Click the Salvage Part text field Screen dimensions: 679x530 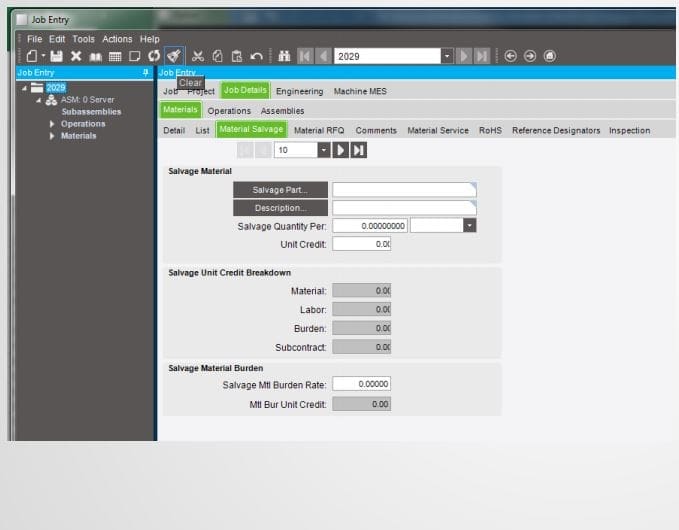[404, 190]
